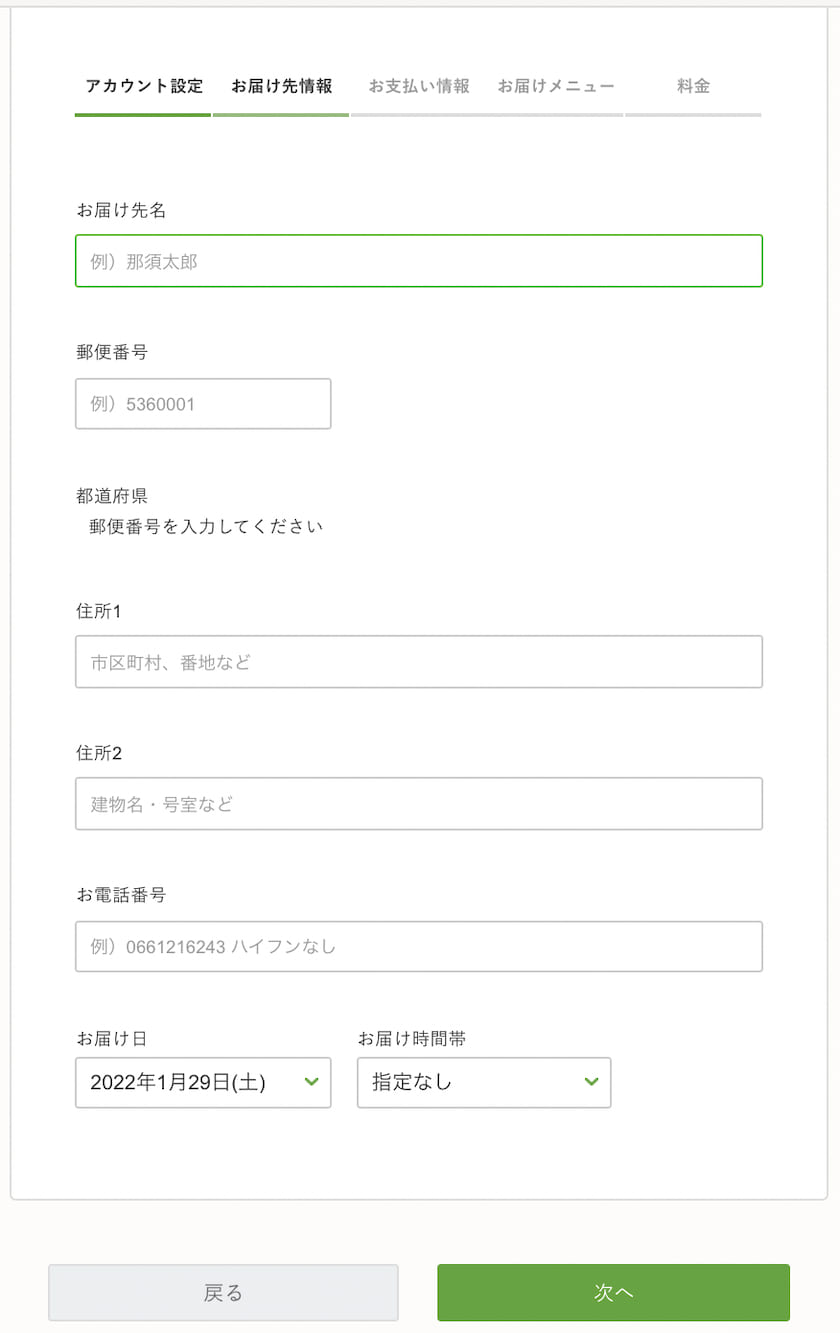840x1333 pixels.
Task: Click the chevron icon on the delivery date selector
Action: [311, 1082]
